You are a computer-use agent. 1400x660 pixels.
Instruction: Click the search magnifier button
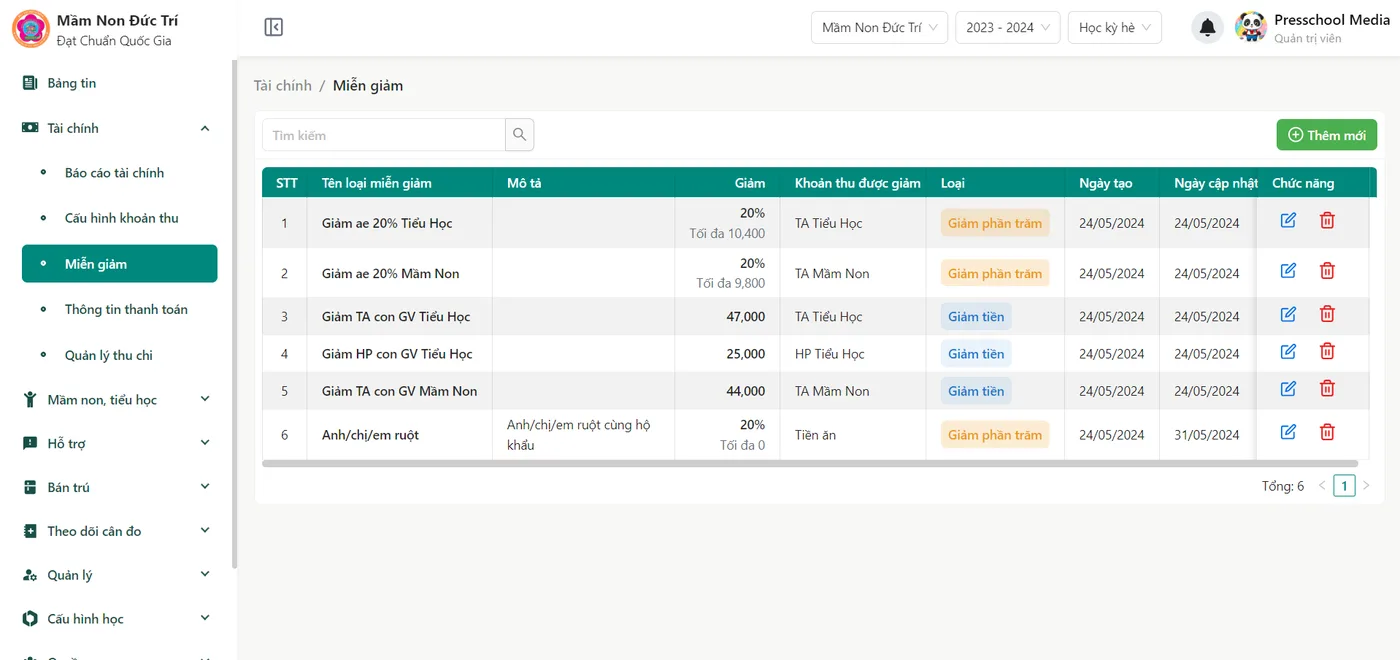(520, 135)
